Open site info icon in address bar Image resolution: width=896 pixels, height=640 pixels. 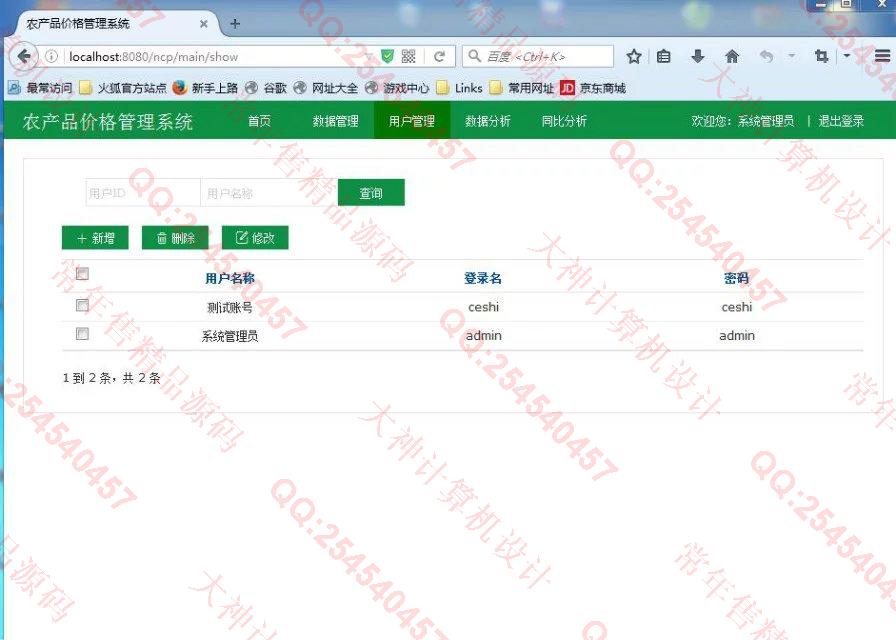tap(51, 57)
